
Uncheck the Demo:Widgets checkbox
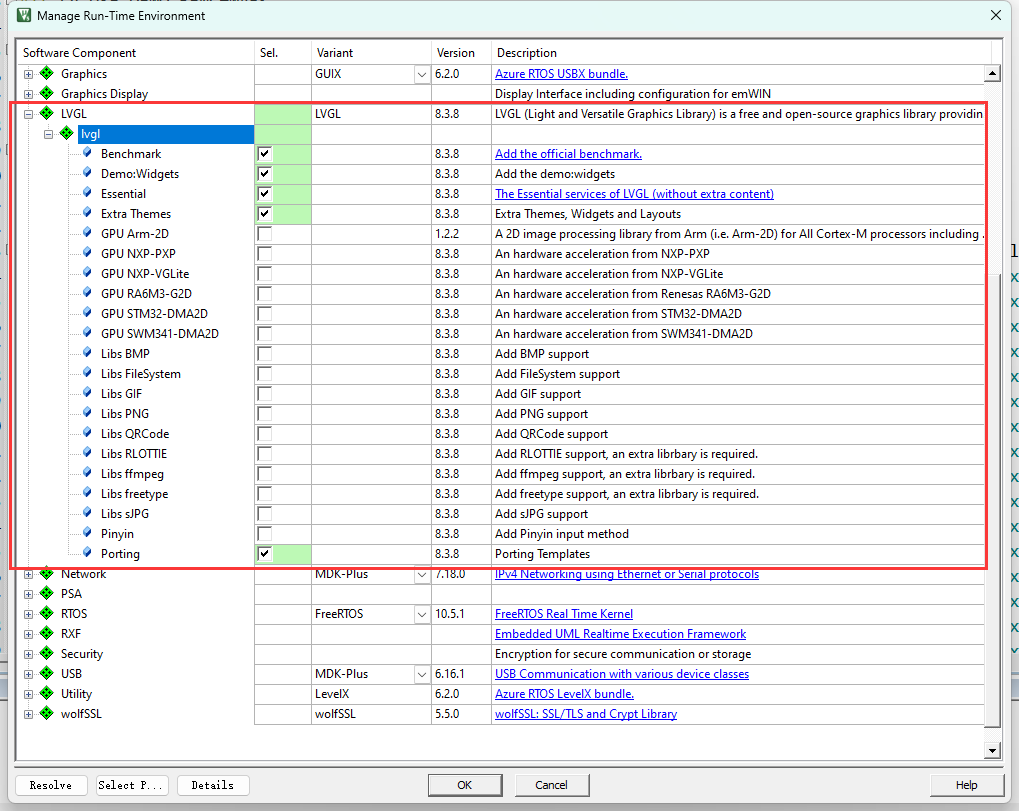[x=264, y=174]
